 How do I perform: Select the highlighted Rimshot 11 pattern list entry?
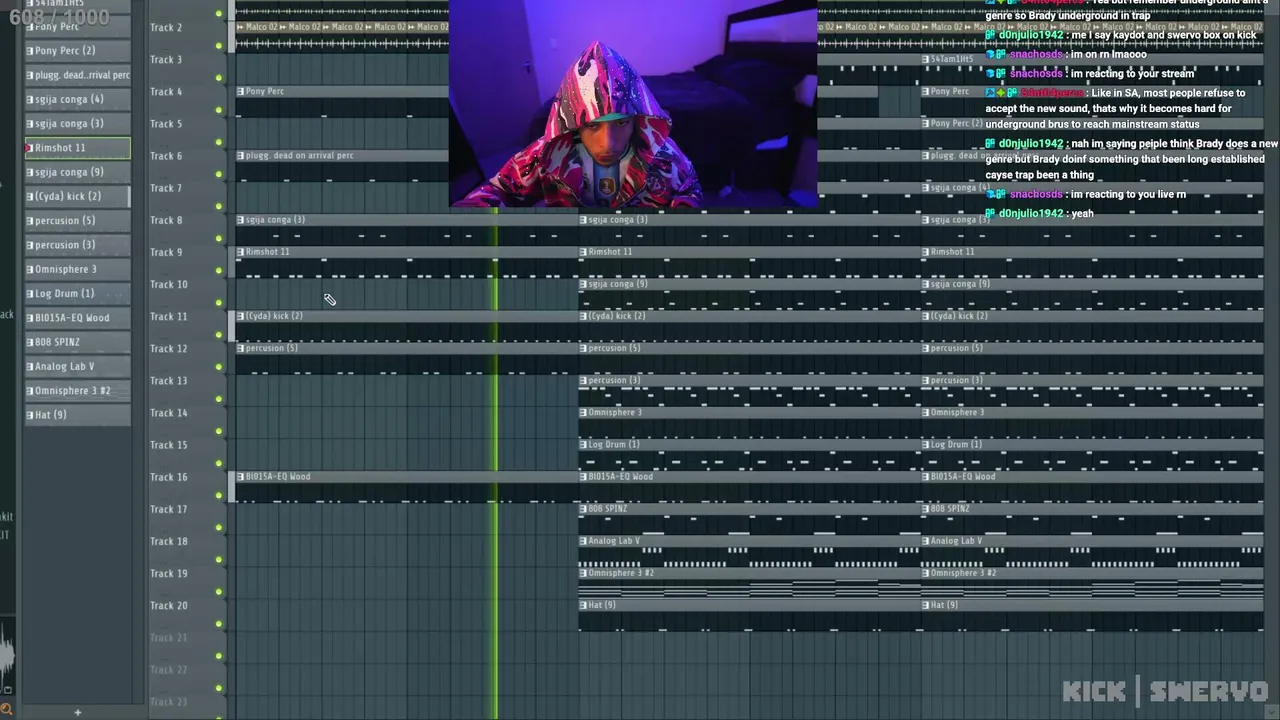[x=78, y=148]
